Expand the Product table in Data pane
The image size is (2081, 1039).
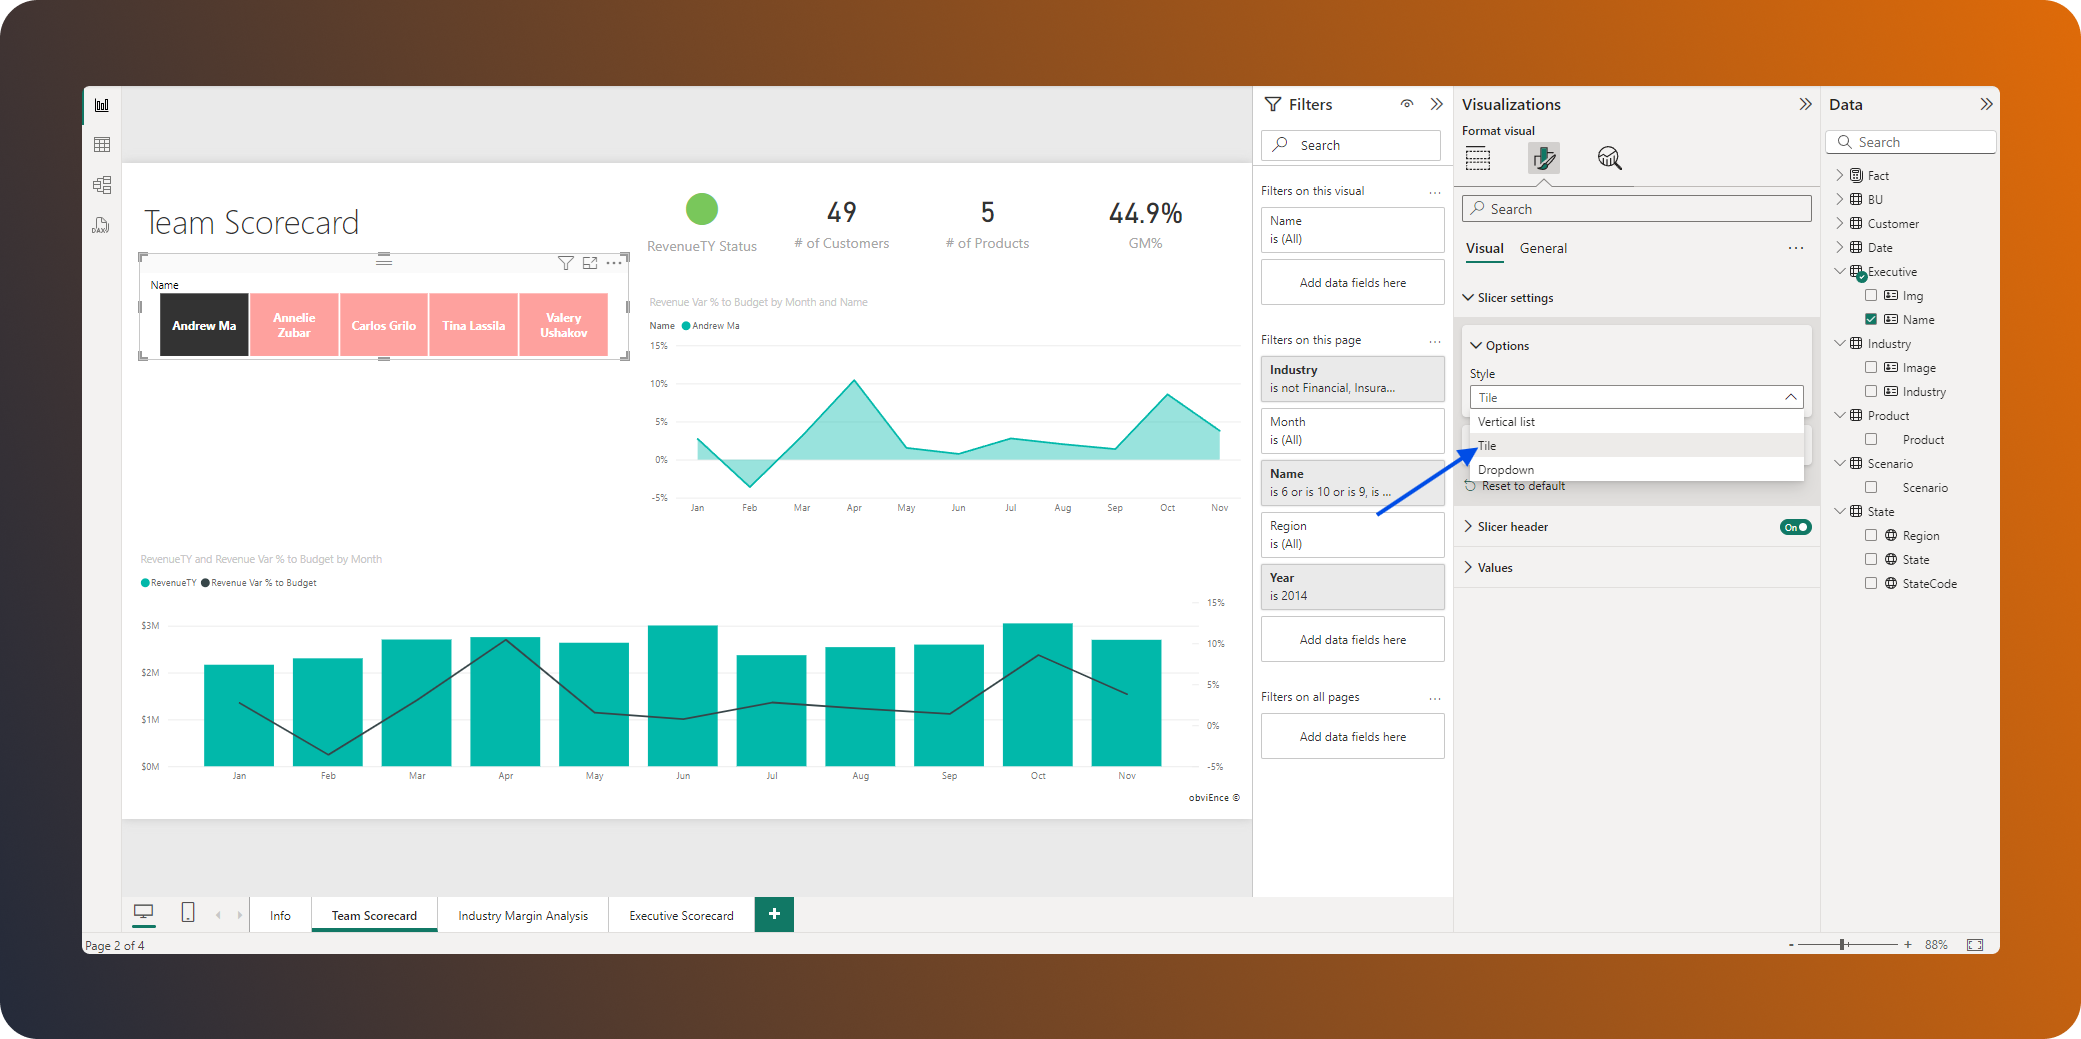1839,415
